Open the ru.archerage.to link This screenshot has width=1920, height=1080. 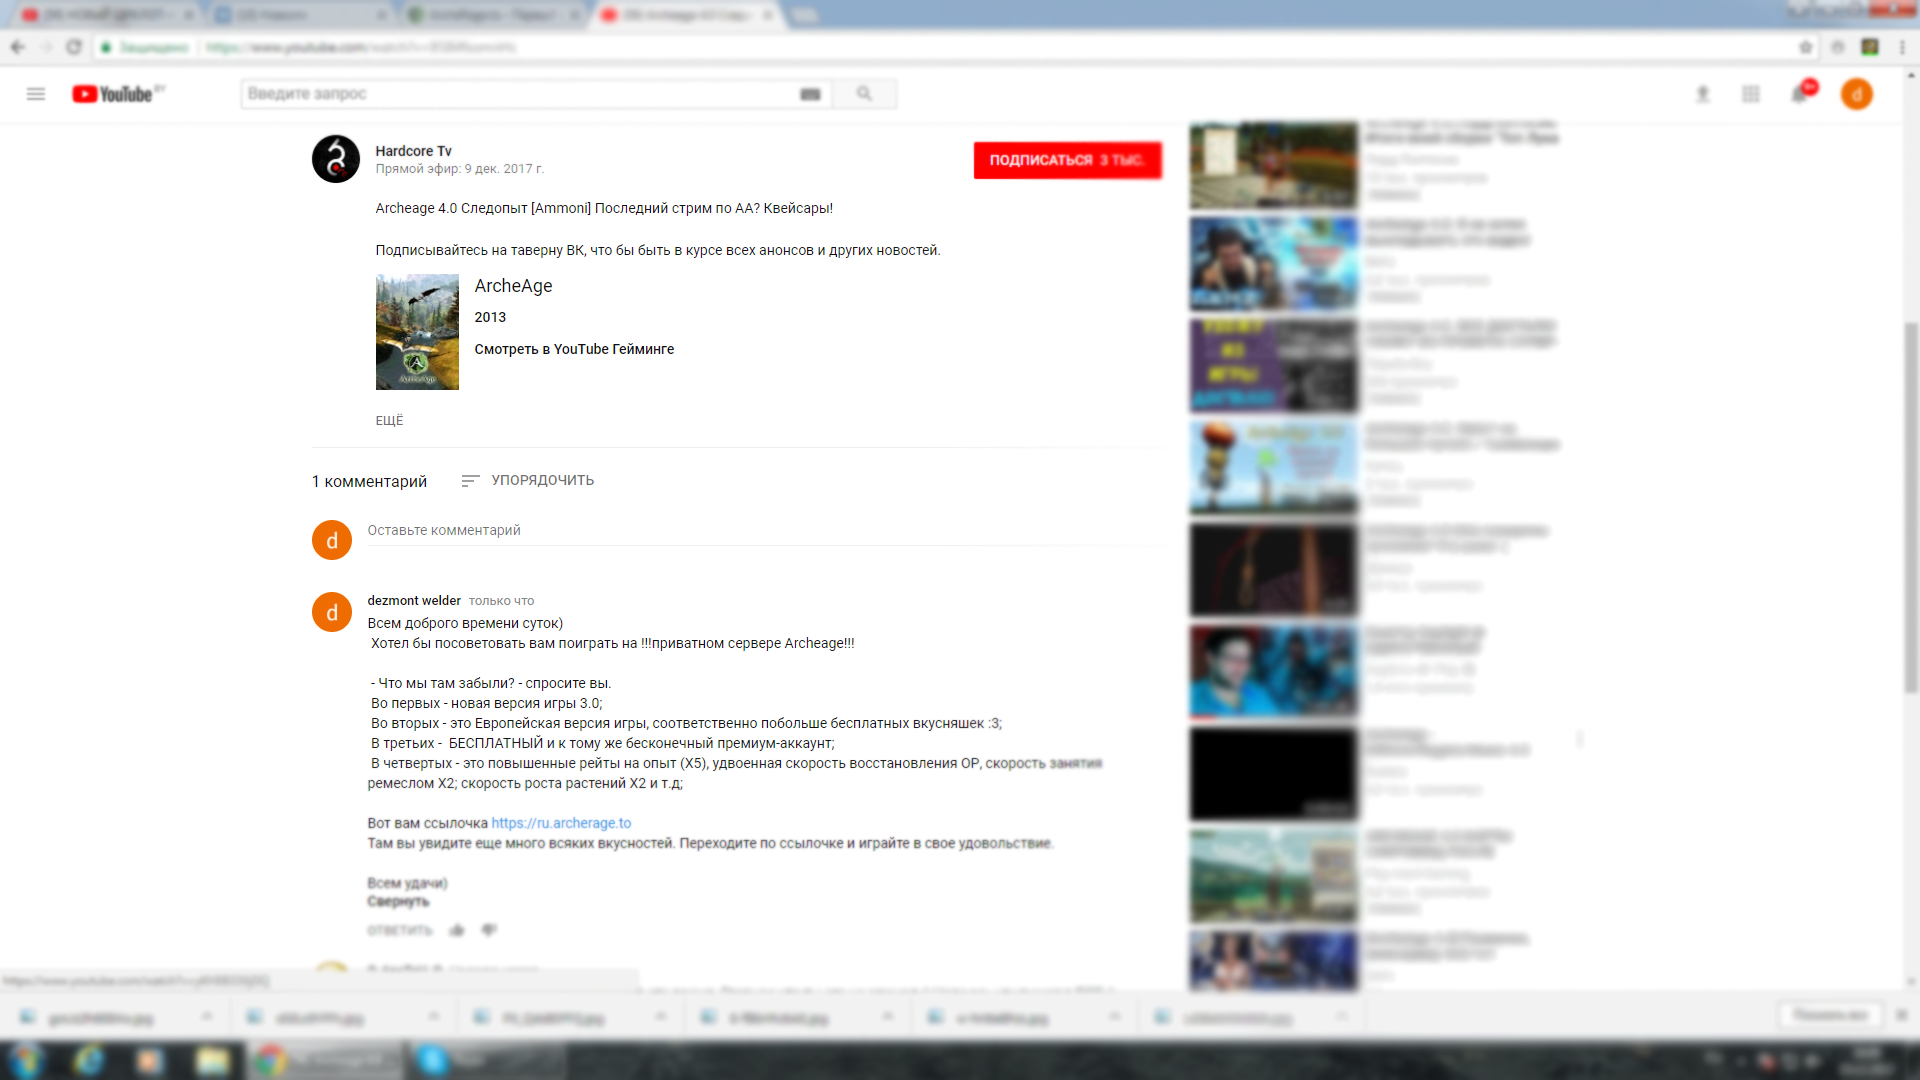(x=561, y=823)
